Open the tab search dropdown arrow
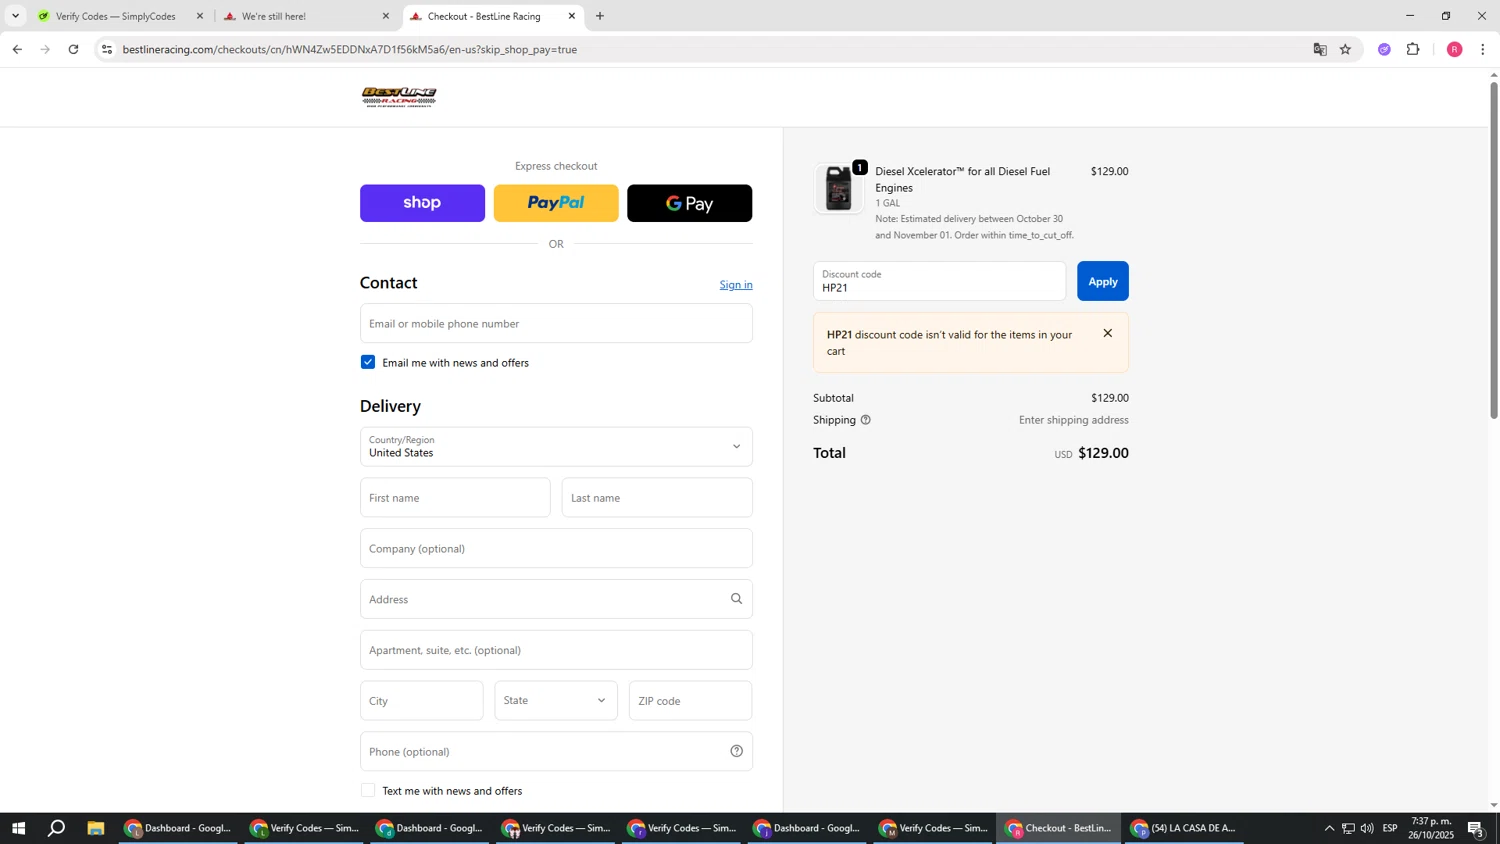 (x=15, y=16)
